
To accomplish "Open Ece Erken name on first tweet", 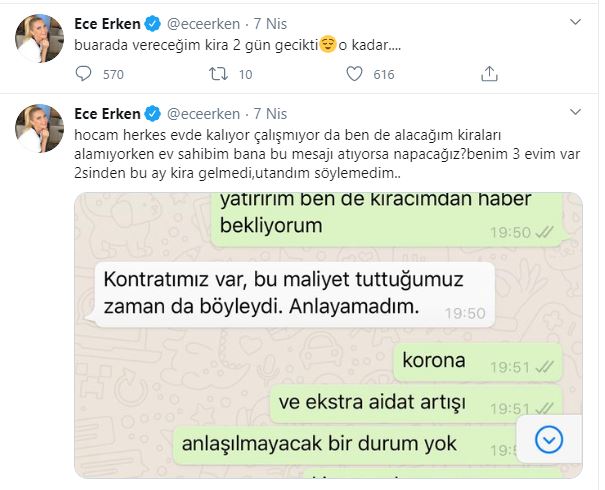I will 107,24.
